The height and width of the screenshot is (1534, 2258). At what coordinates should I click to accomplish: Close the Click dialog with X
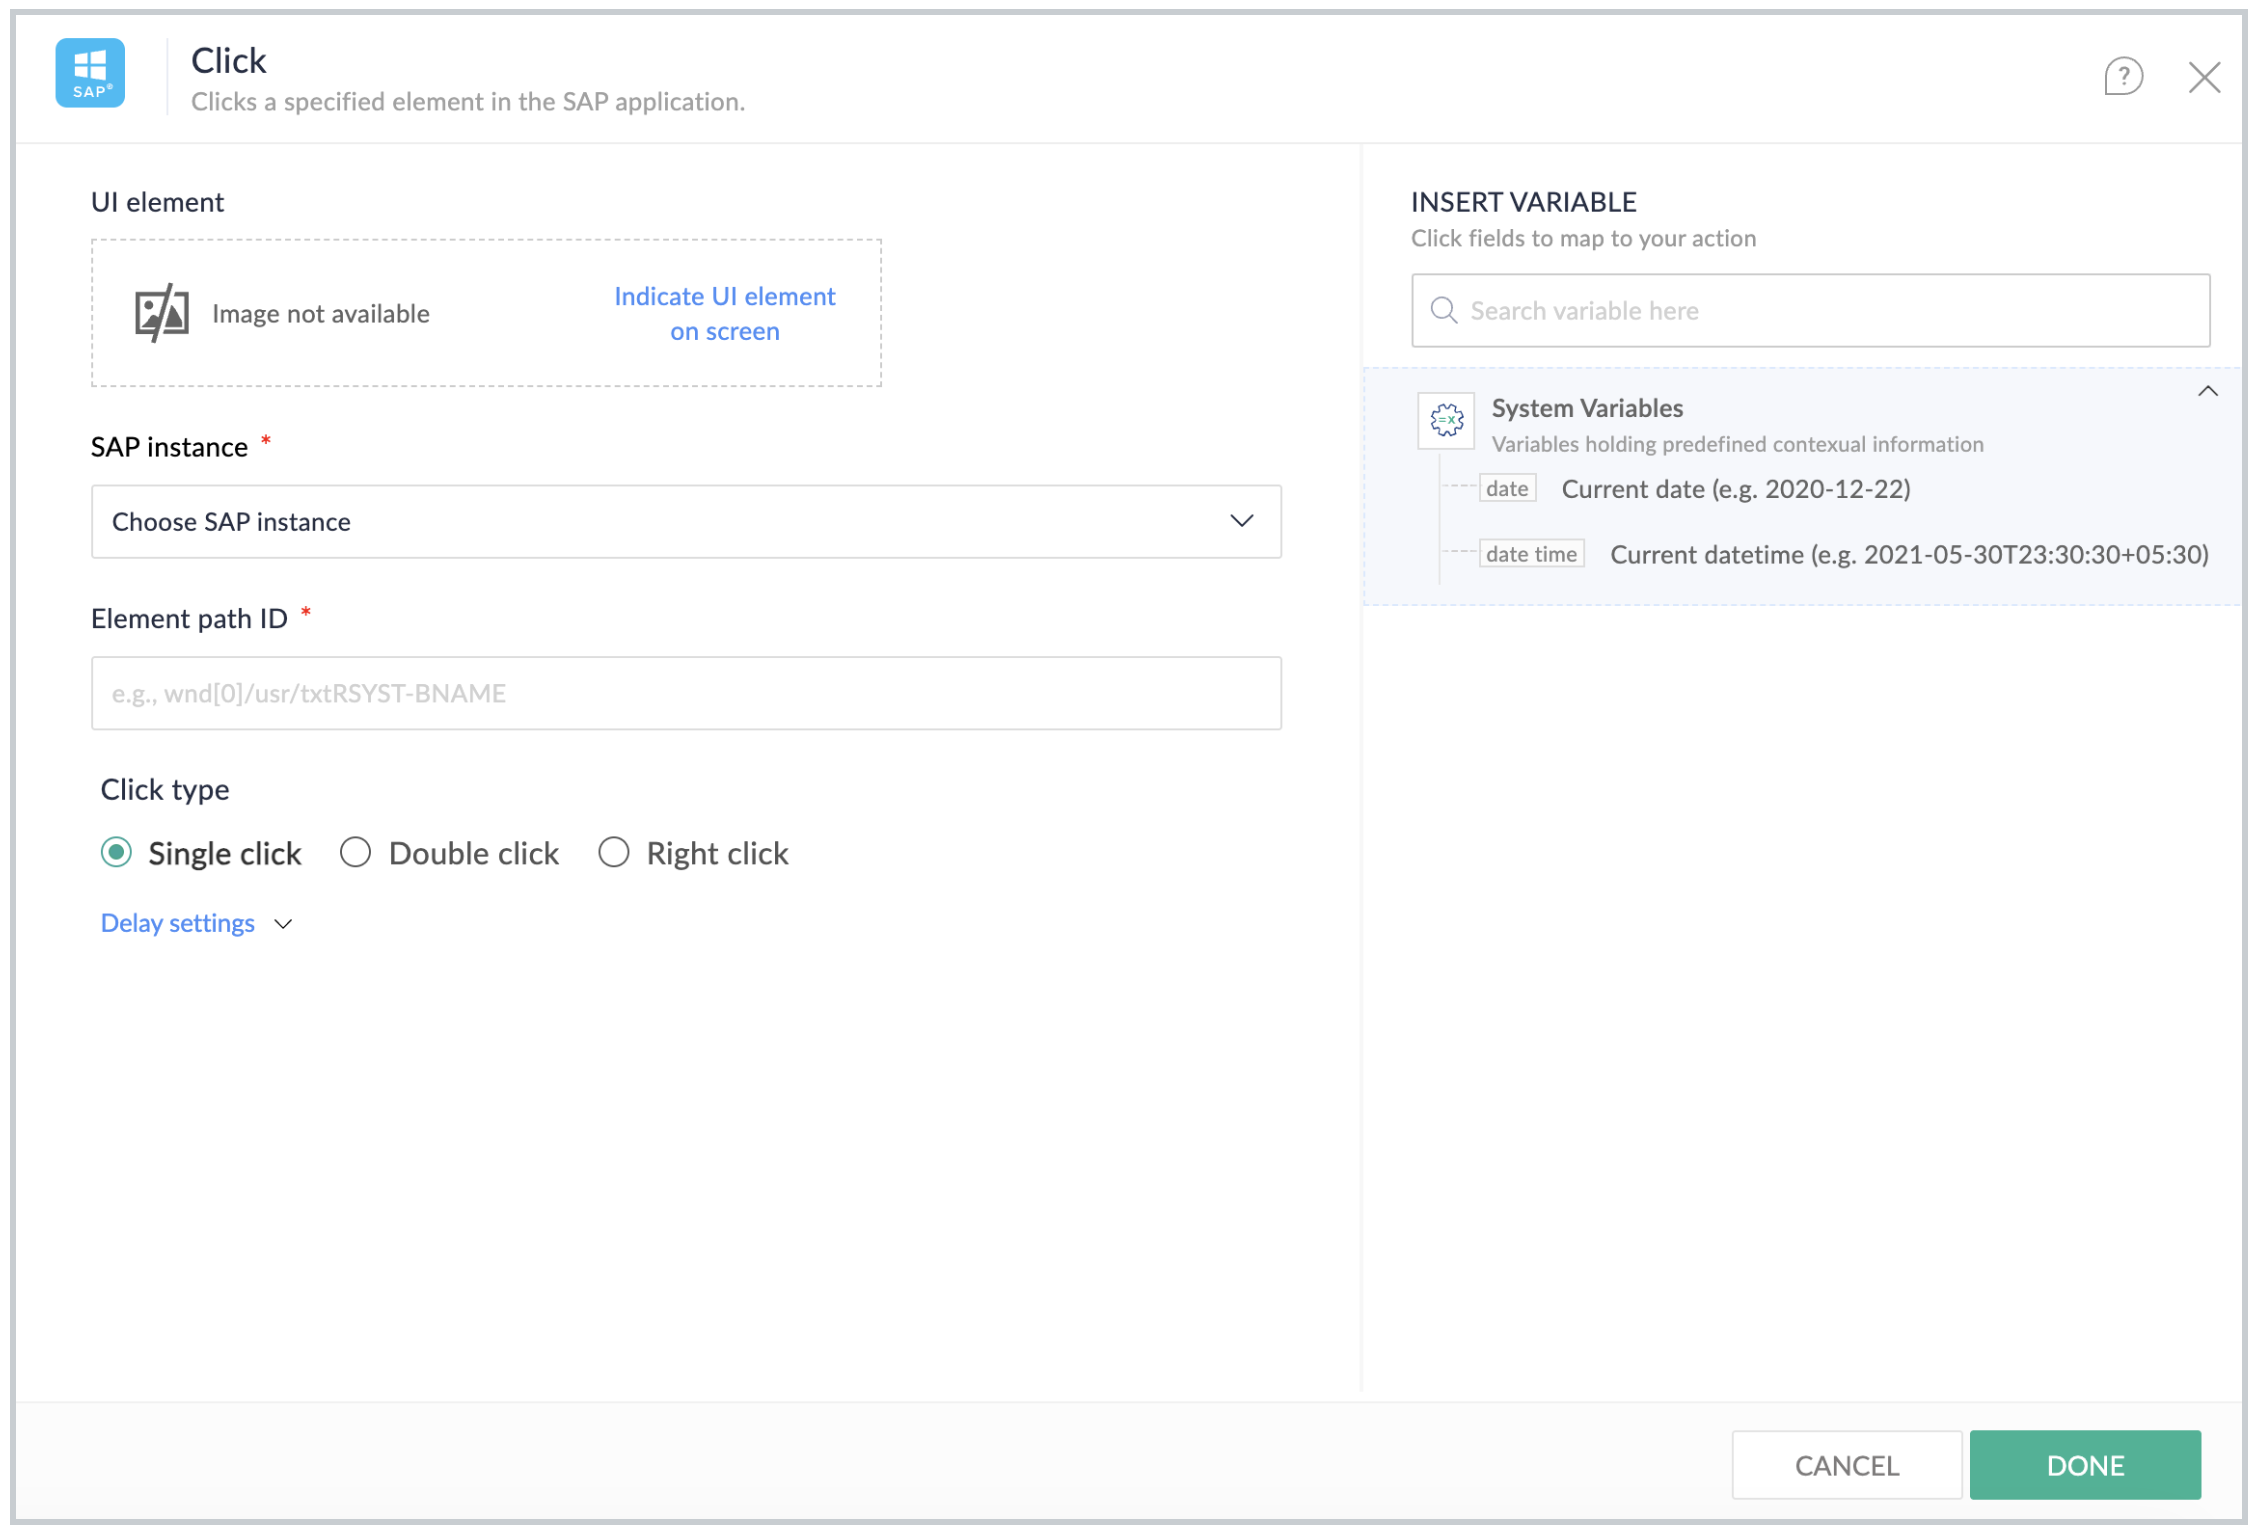tap(2203, 77)
